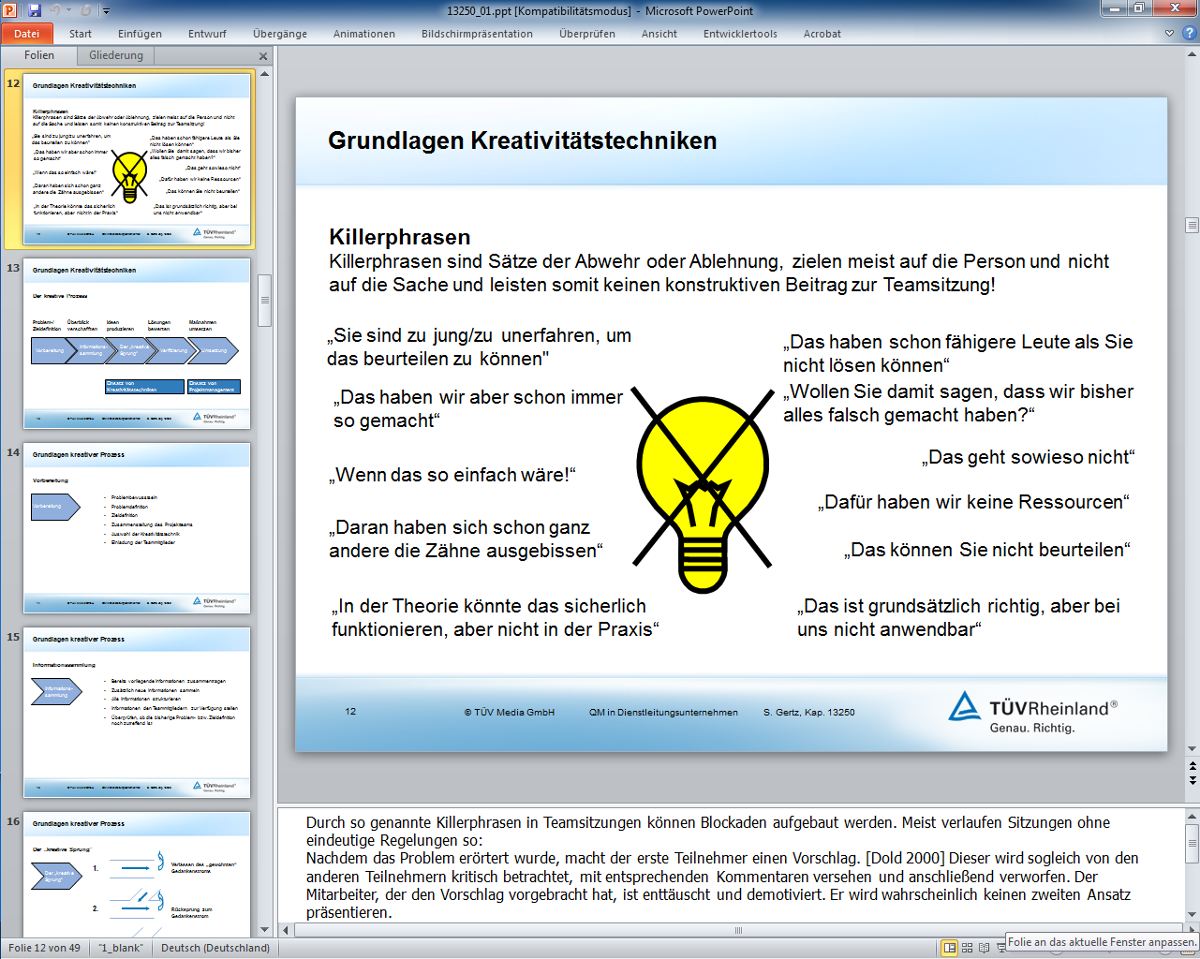Click the phrase „Wenn das so einfach wäre!"
The height and width of the screenshot is (959, 1200).
pyautogui.click(x=453, y=475)
